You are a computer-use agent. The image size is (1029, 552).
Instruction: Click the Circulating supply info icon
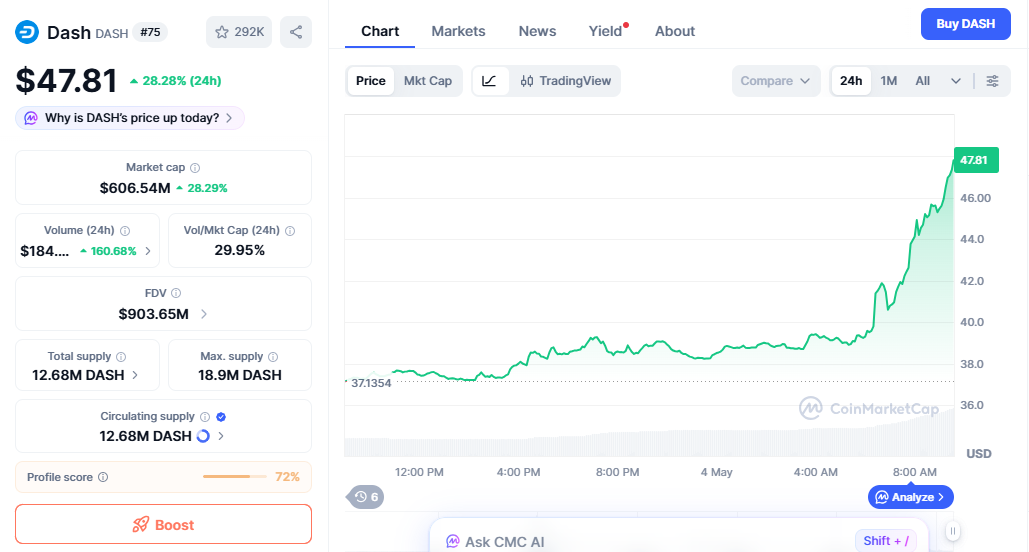click(205, 417)
